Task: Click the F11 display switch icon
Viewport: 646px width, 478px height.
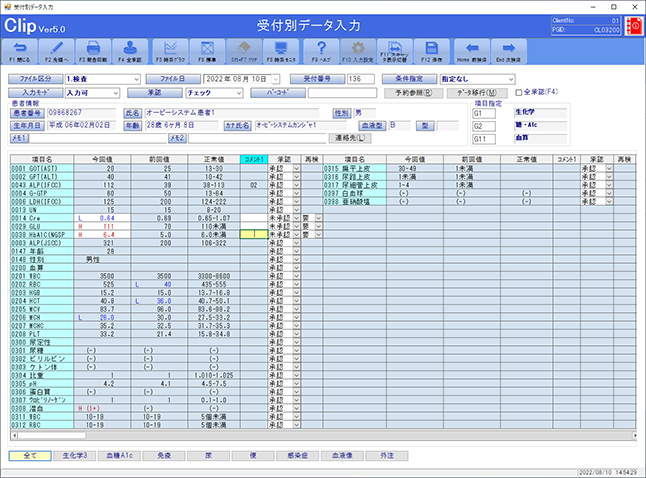Action: click(395, 52)
